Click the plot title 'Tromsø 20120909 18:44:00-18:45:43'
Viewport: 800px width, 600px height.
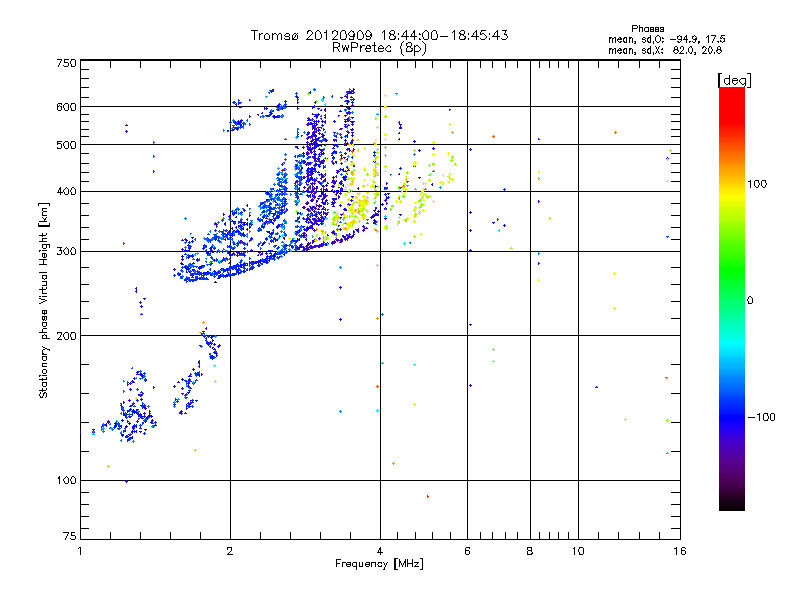point(379,35)
